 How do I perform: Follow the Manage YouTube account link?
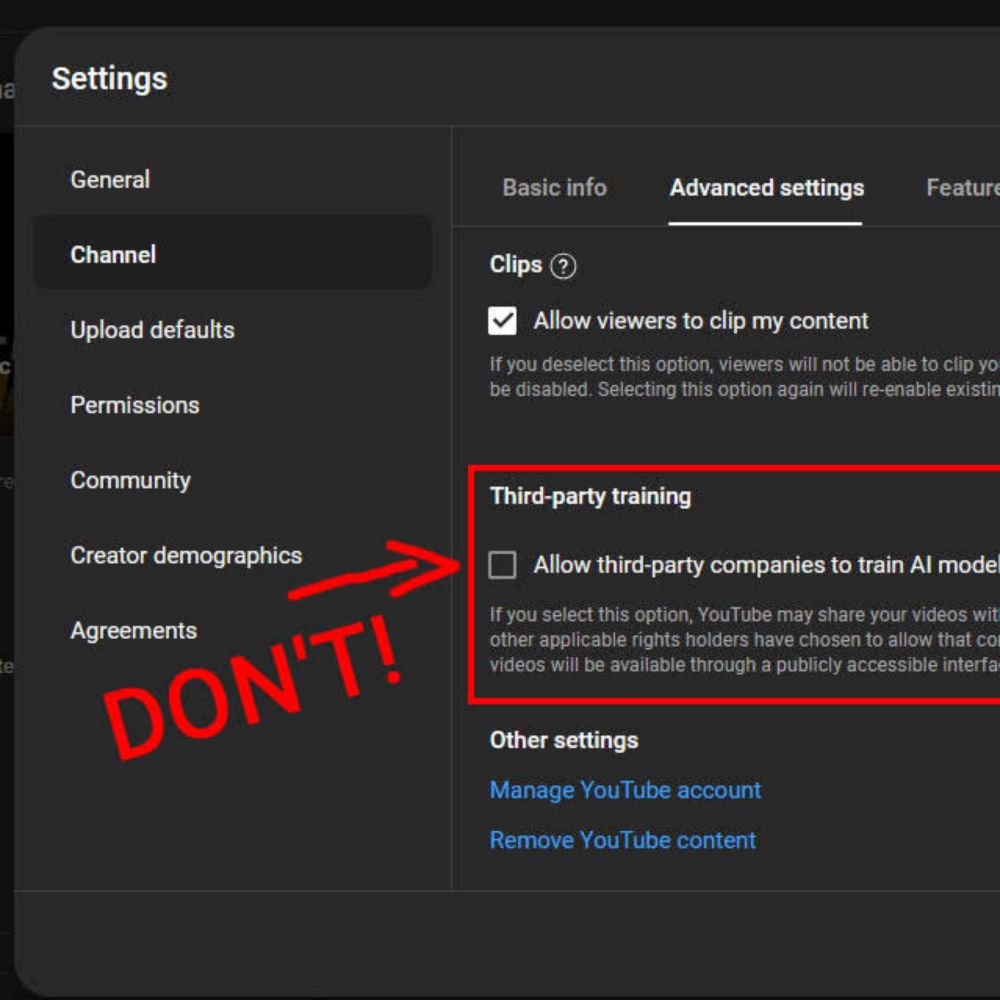point(625,790)
